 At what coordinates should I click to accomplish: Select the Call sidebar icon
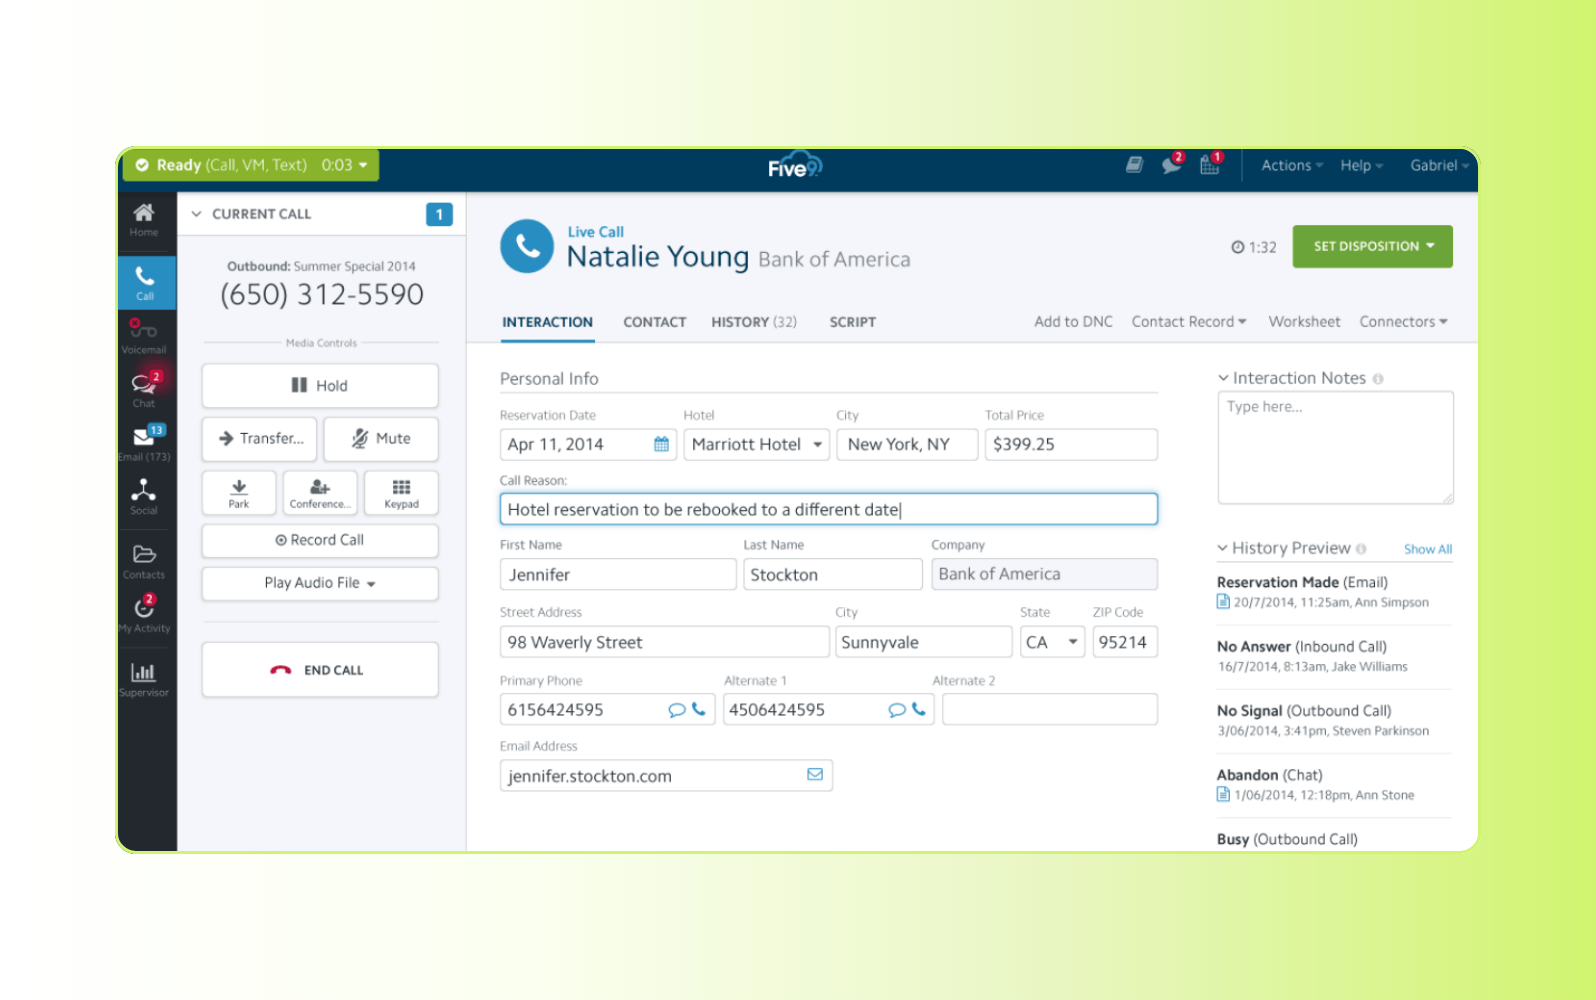click(145, 282)
